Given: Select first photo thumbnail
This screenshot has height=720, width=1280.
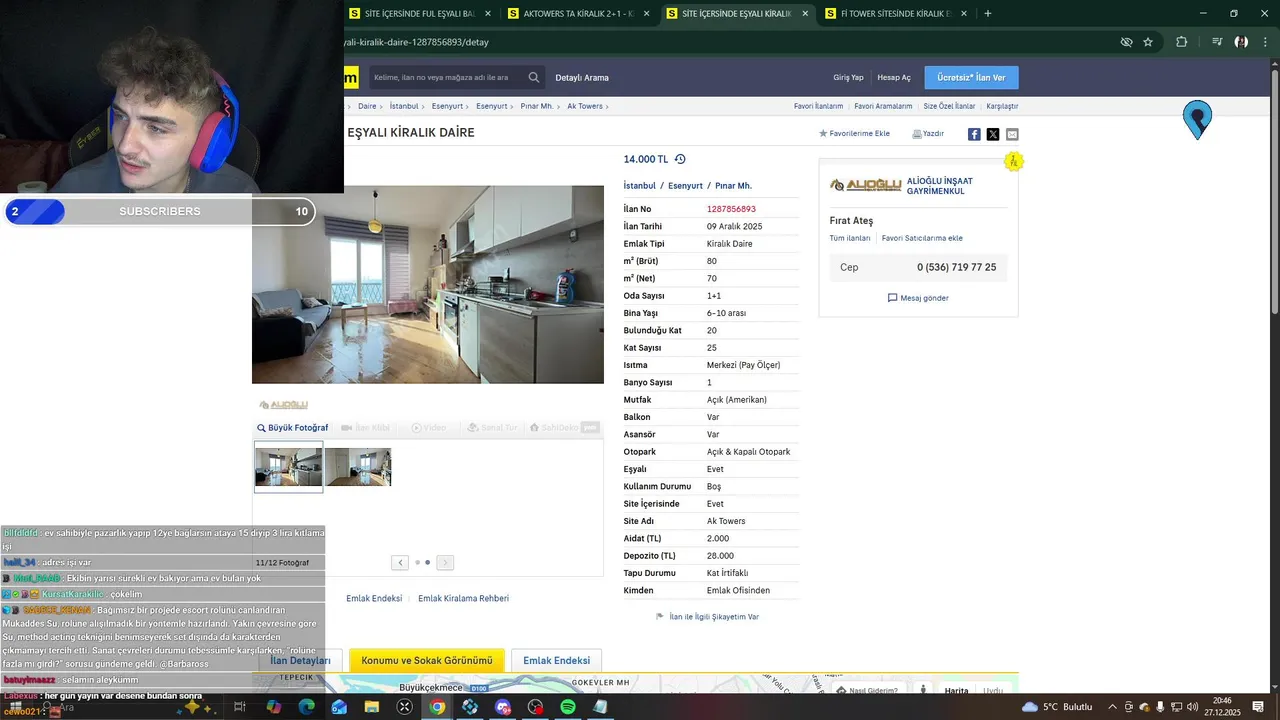Looking at the screenshot, I should coord(289,467).
